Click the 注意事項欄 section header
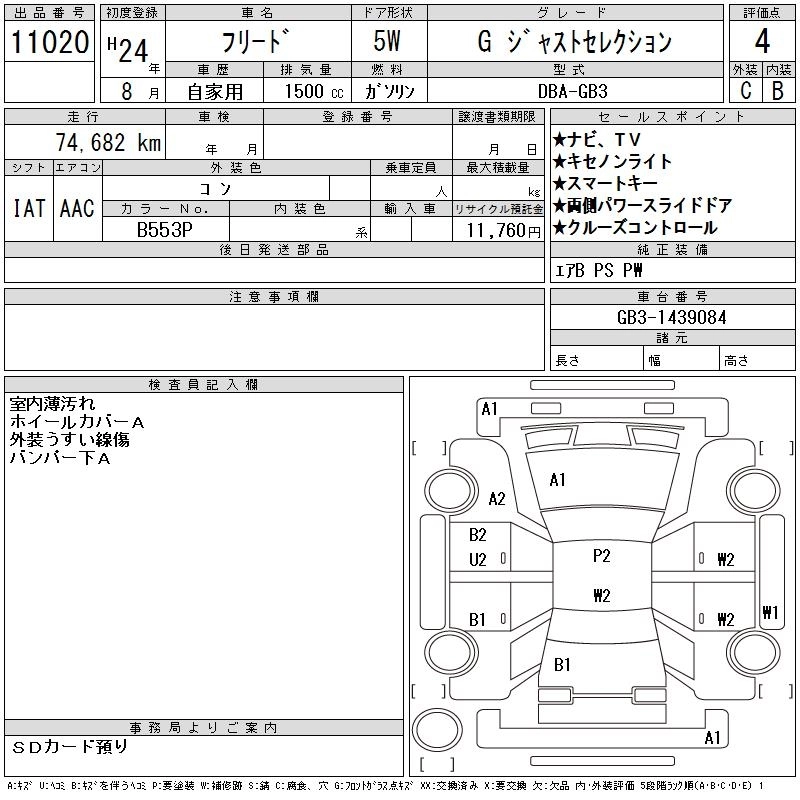Screen dimensions: 800x800 point(274,296)
